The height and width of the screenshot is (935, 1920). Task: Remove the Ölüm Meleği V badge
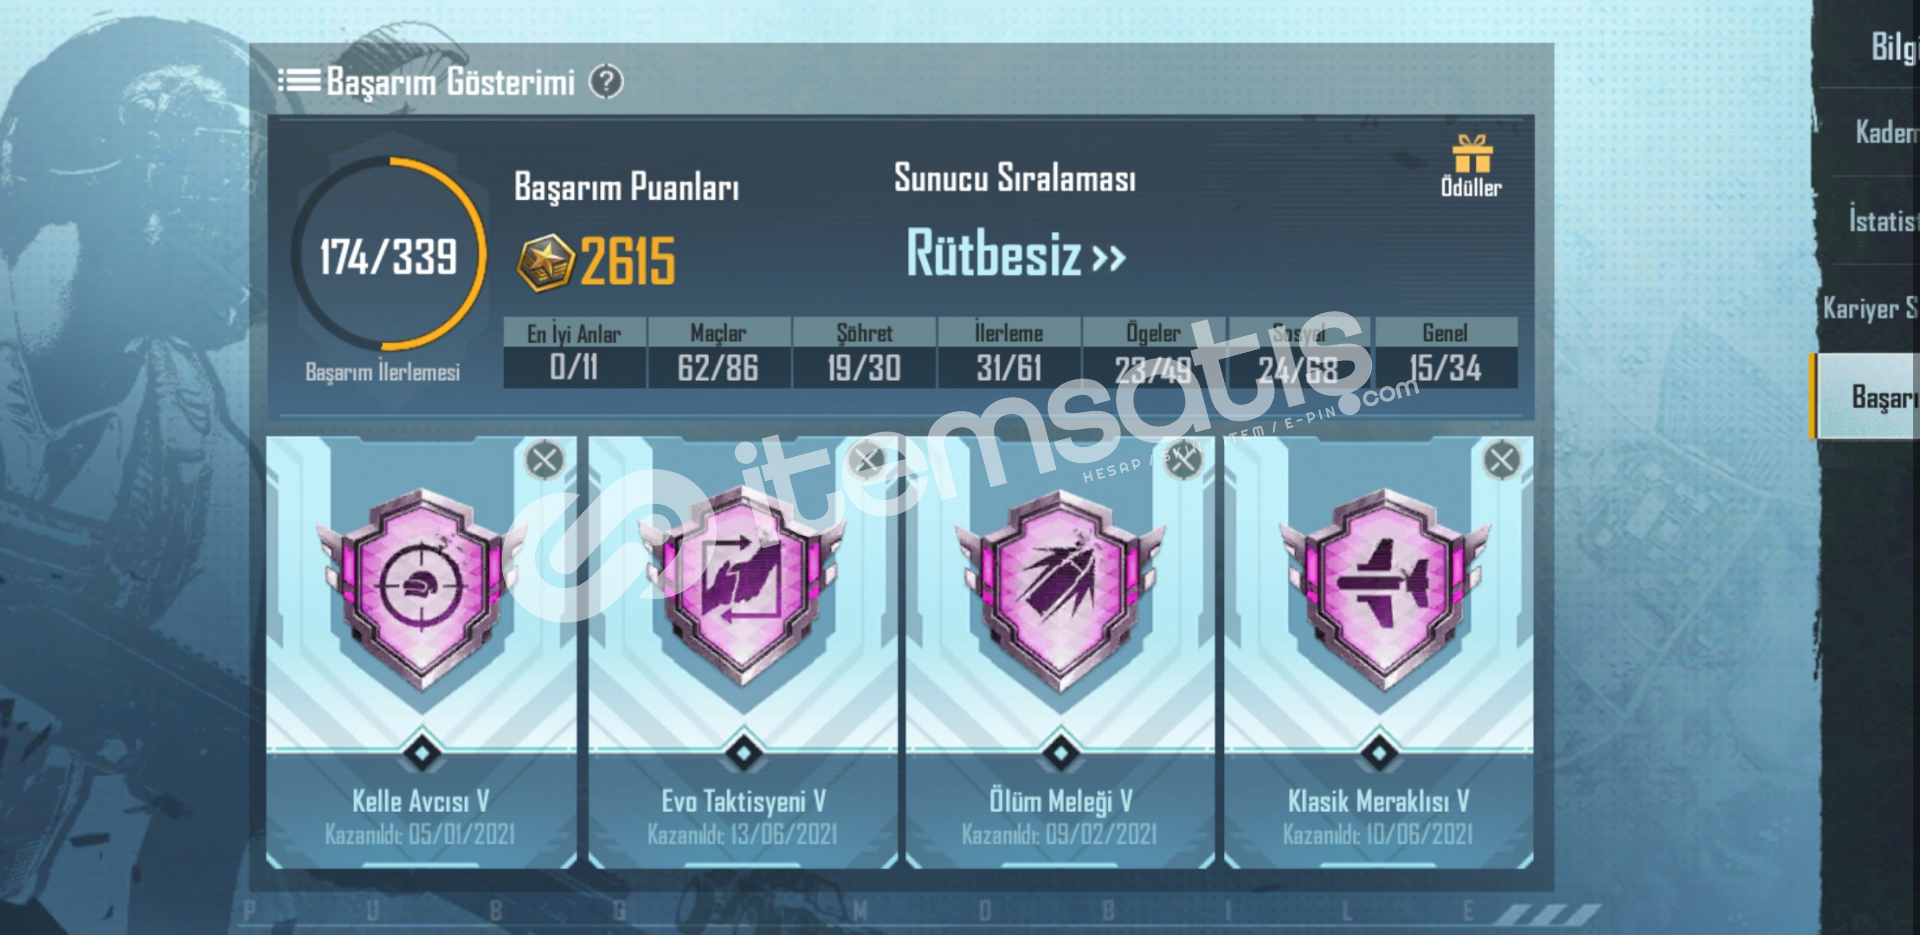1184,460
